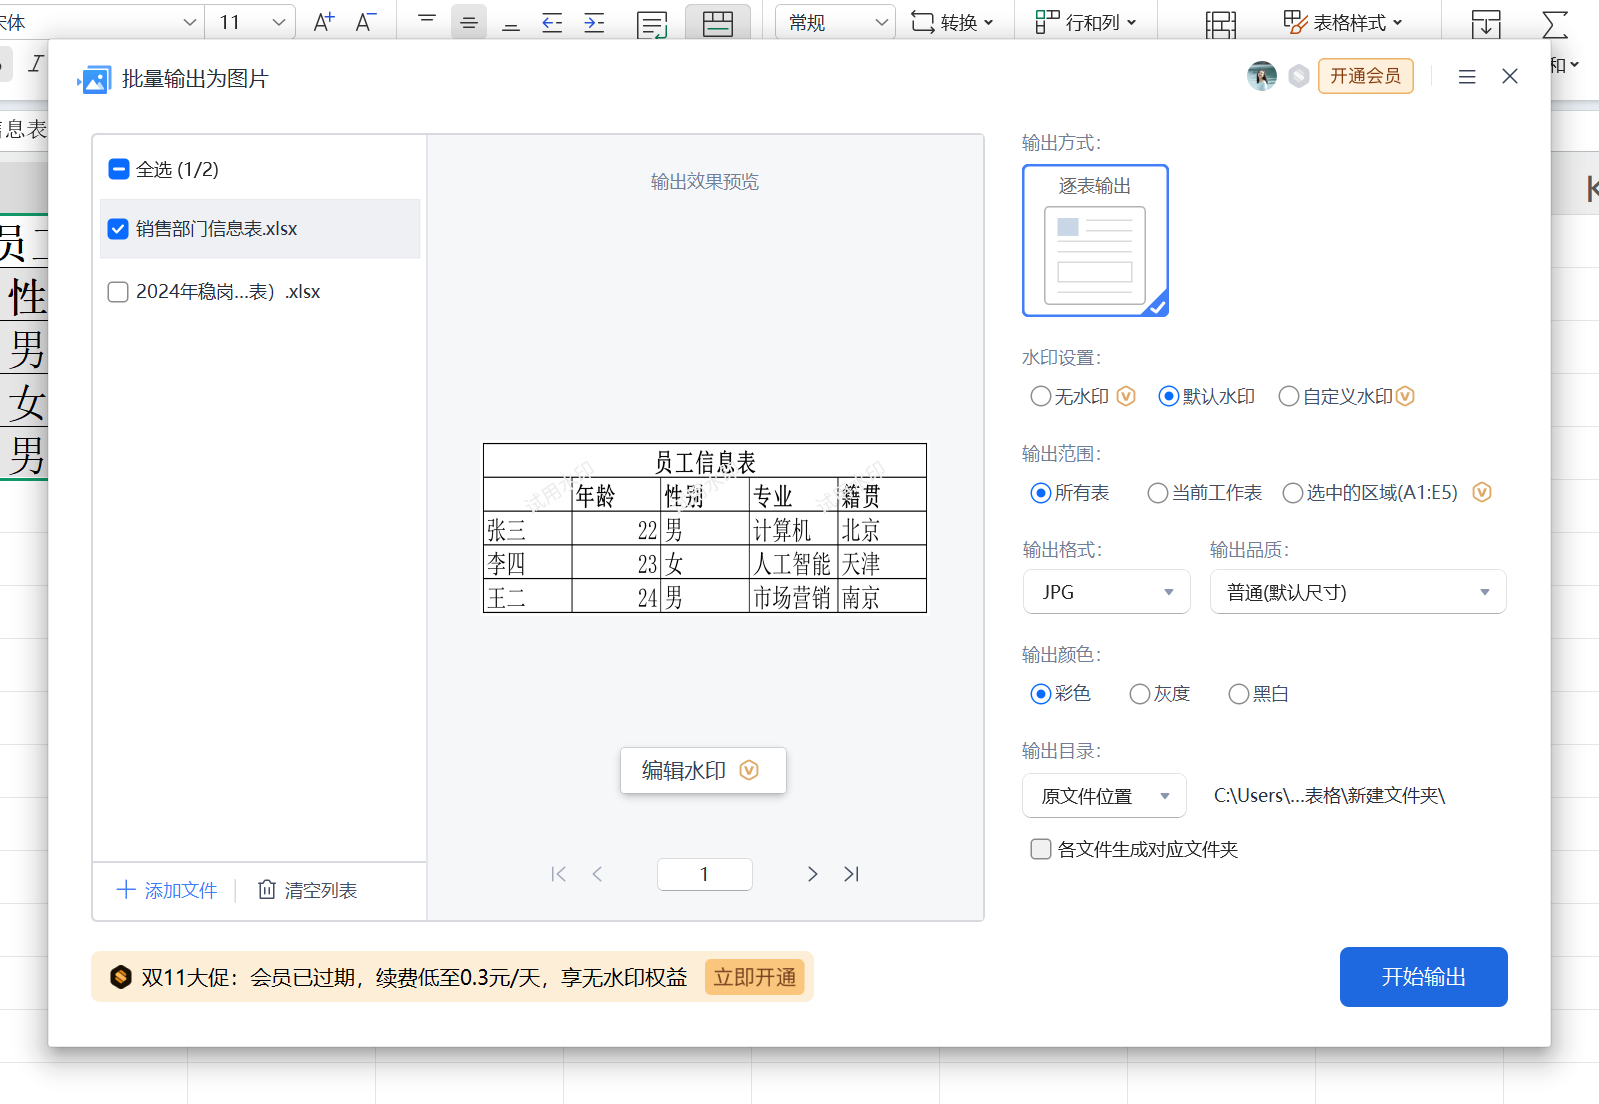Click the freeze panes icon
The width and height of the screenshot is (1599, 1104).
(x=1221, y=24)
